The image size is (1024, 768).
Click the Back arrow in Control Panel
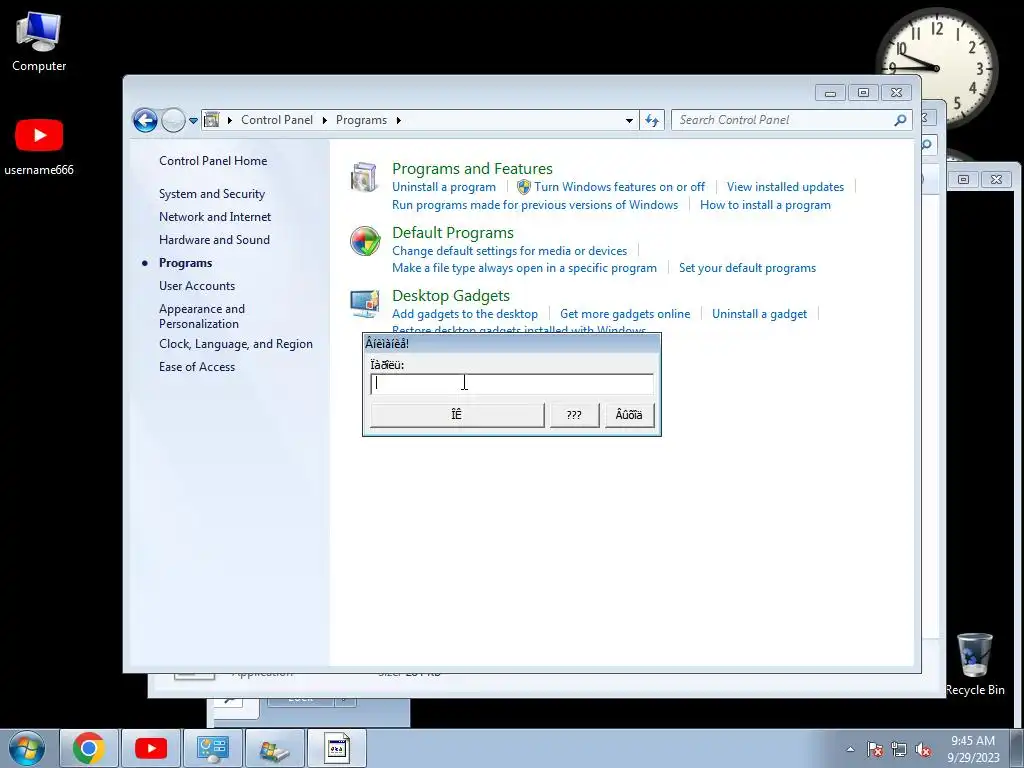click(145, 120)
